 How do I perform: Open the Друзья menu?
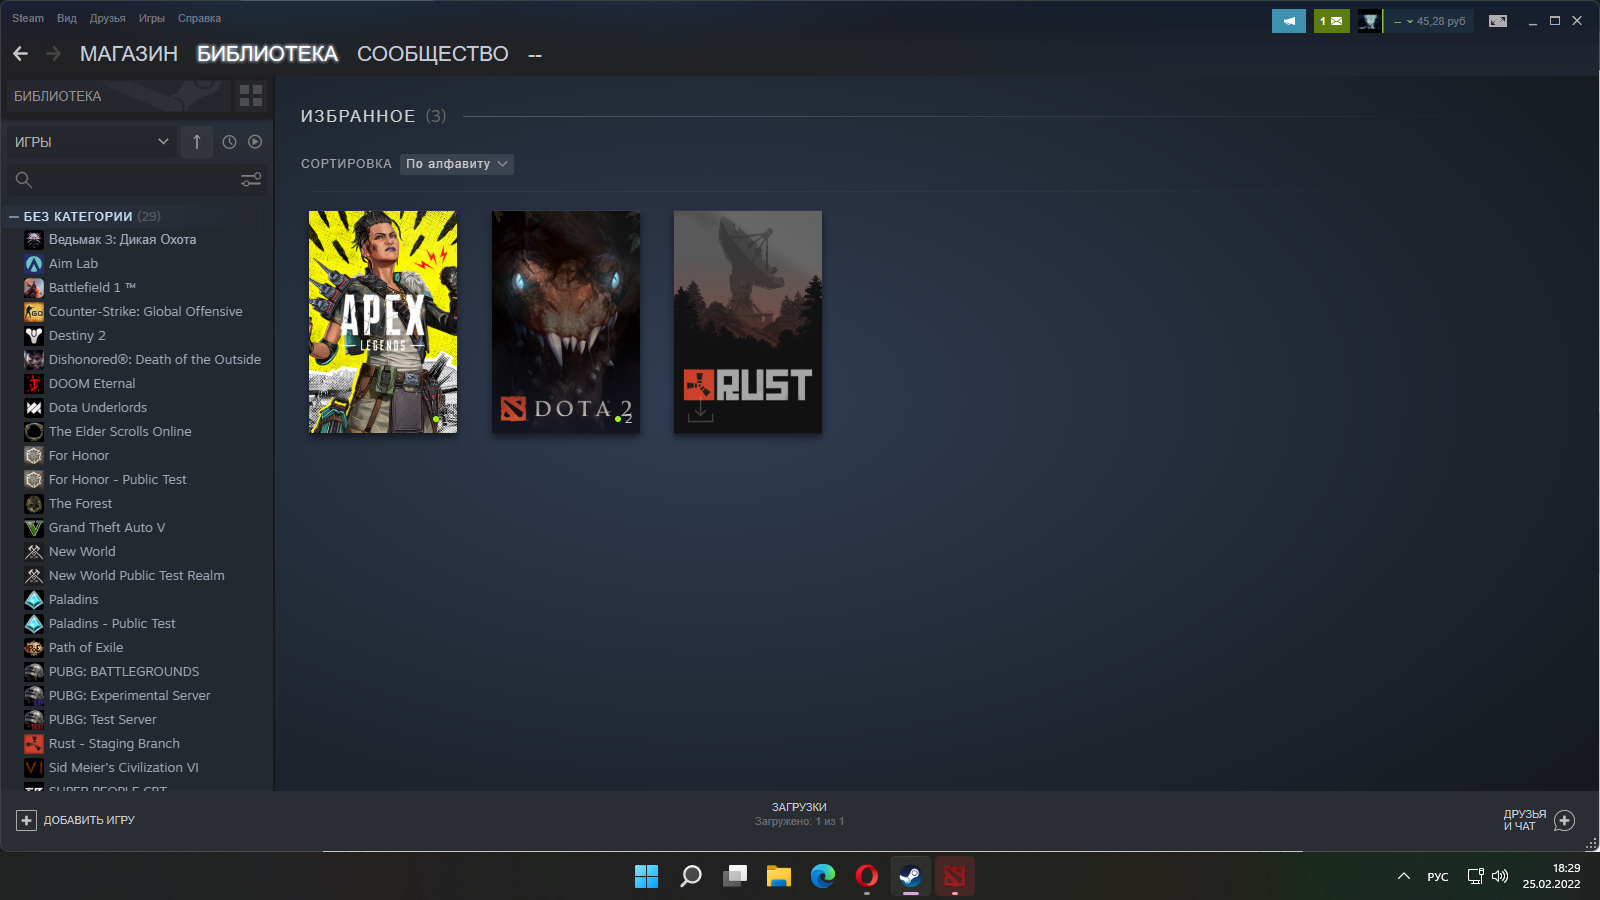(x=108, y=18)
